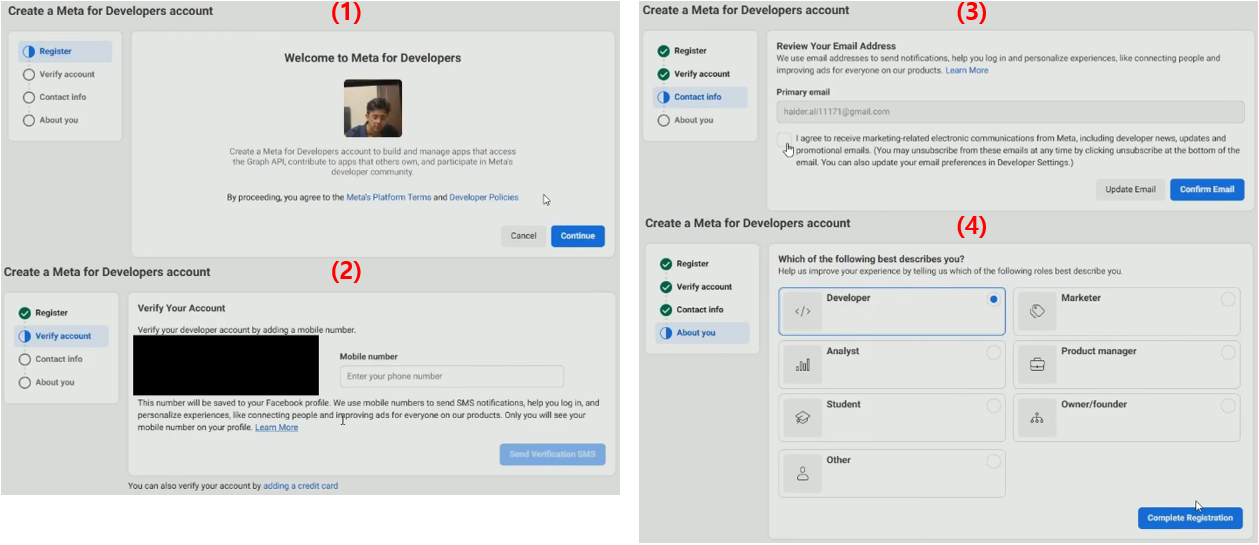Screen dimensions: 1259x545
Task: Select the Product manager radio button
Action: pos(1228,352)
